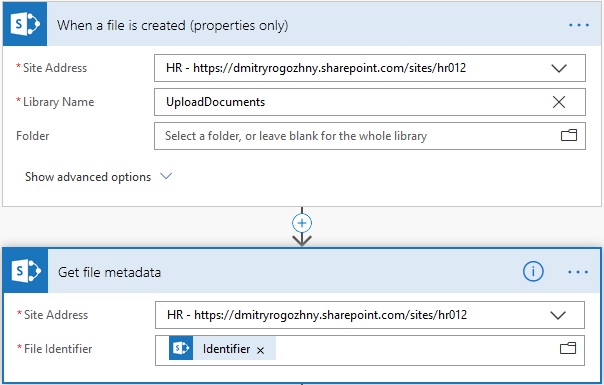The width and height of the screenshot is (604, 385).
Task: Click into the Folder input field
Action: [370, 136]
